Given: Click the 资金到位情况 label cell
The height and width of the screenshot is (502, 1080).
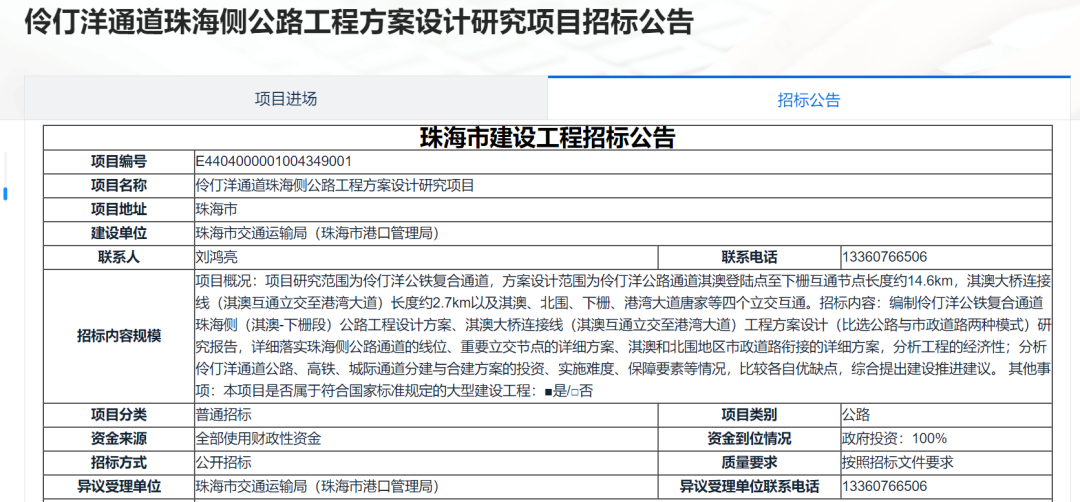Looking at the screenshot, I should 749,439.
